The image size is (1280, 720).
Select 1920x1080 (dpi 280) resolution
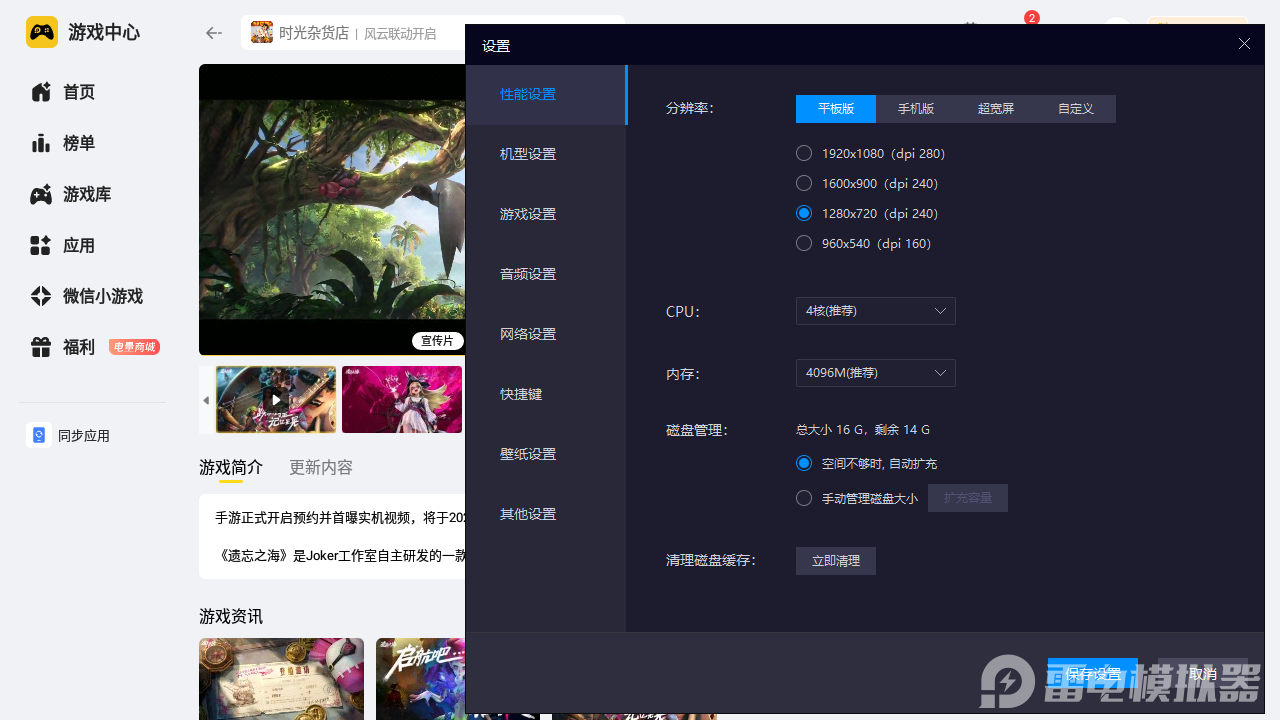coord(804,153)
